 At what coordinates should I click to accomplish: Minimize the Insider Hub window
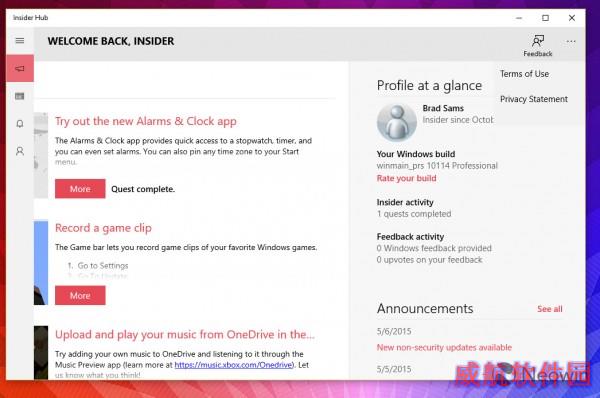[519, 18]
